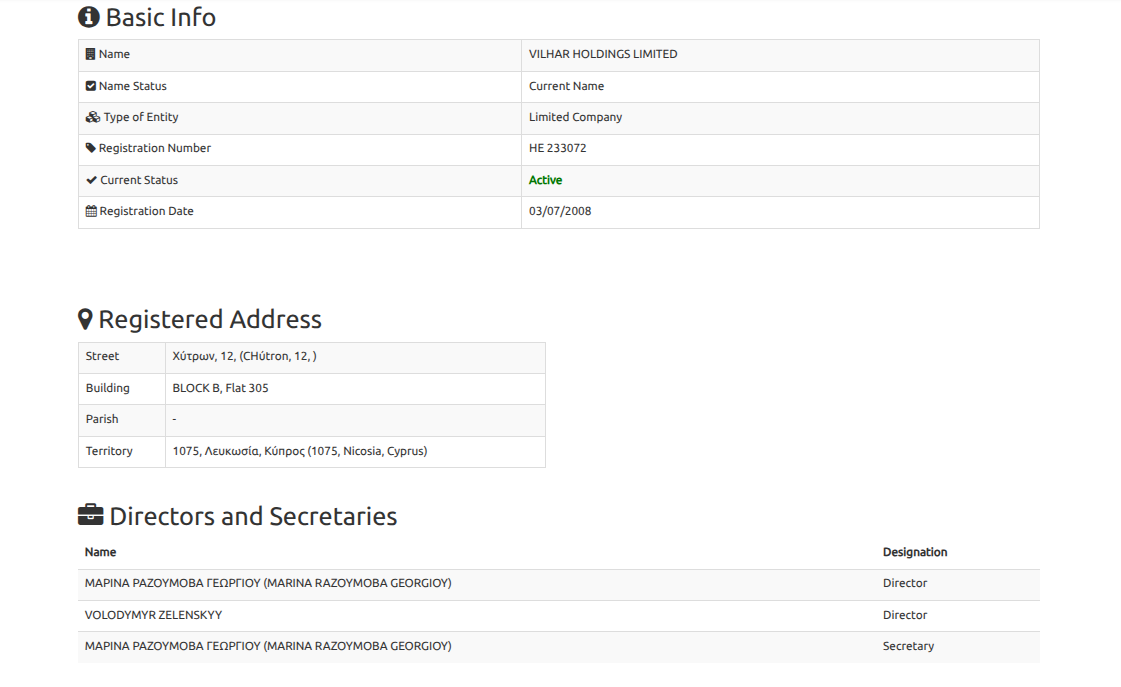Image resolution: width=1121 pixels, height=687 pixels.
Task: Select the VOLODYMYR ZELENSKYY director row
Action: point(154,615)
